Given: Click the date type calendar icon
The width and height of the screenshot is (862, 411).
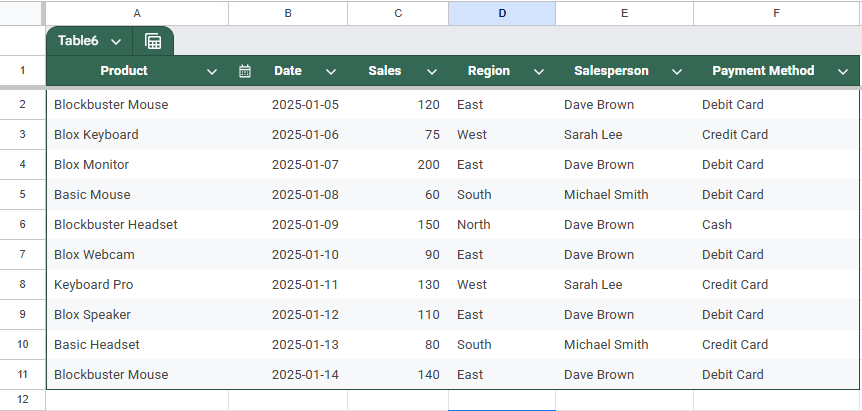Looking at the screenshot, I should click(245, 71).
